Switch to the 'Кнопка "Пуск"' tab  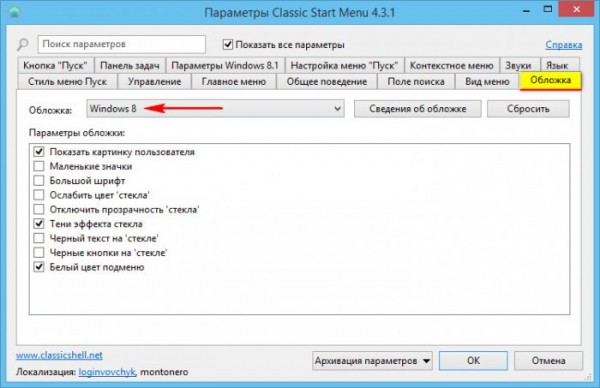tap(55, 65)
